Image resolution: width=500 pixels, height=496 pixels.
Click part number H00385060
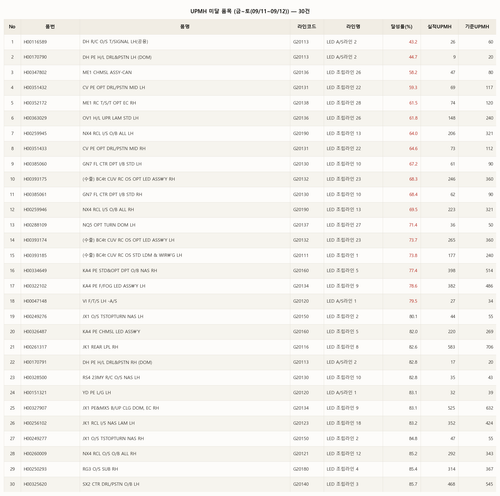click(x=35, y=164)
